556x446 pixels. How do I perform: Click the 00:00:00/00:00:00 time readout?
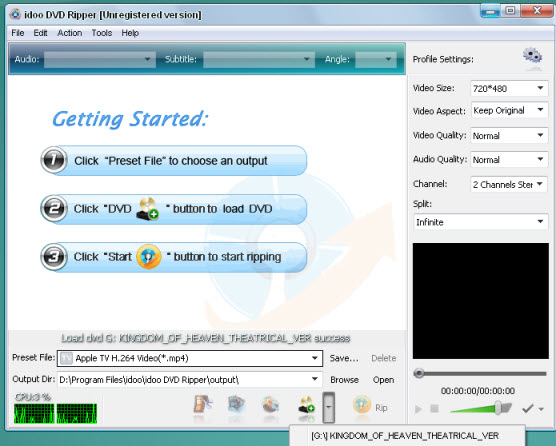(478, 391)
